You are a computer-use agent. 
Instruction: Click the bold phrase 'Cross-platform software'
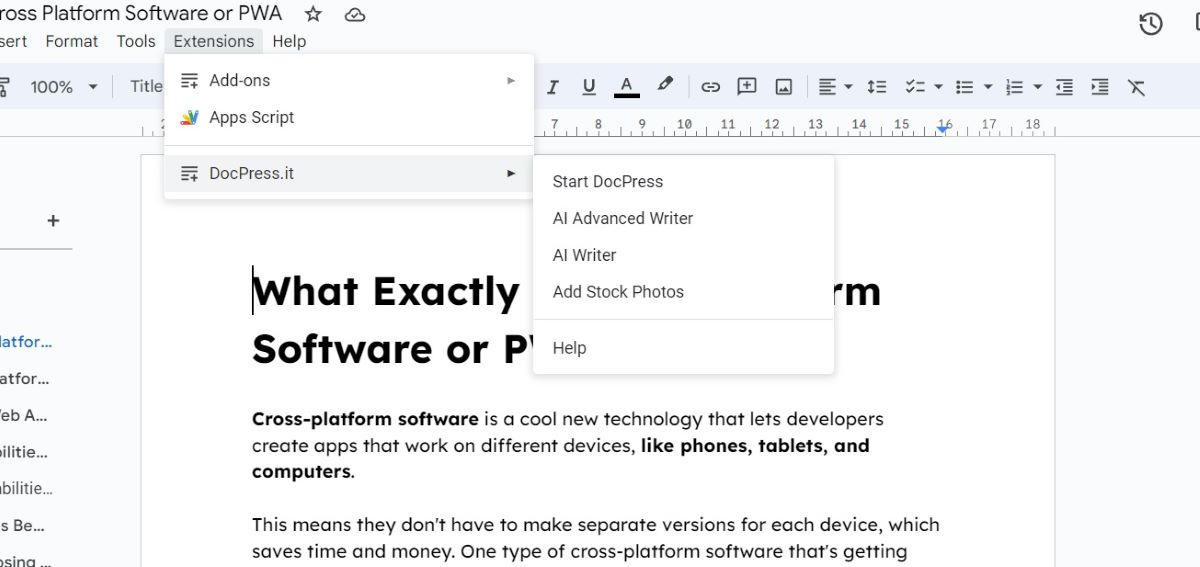[x=365, y=419]
